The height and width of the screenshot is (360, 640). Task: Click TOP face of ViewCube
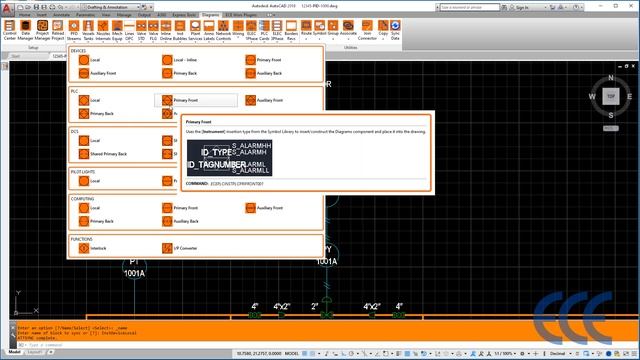coord(611,97)
